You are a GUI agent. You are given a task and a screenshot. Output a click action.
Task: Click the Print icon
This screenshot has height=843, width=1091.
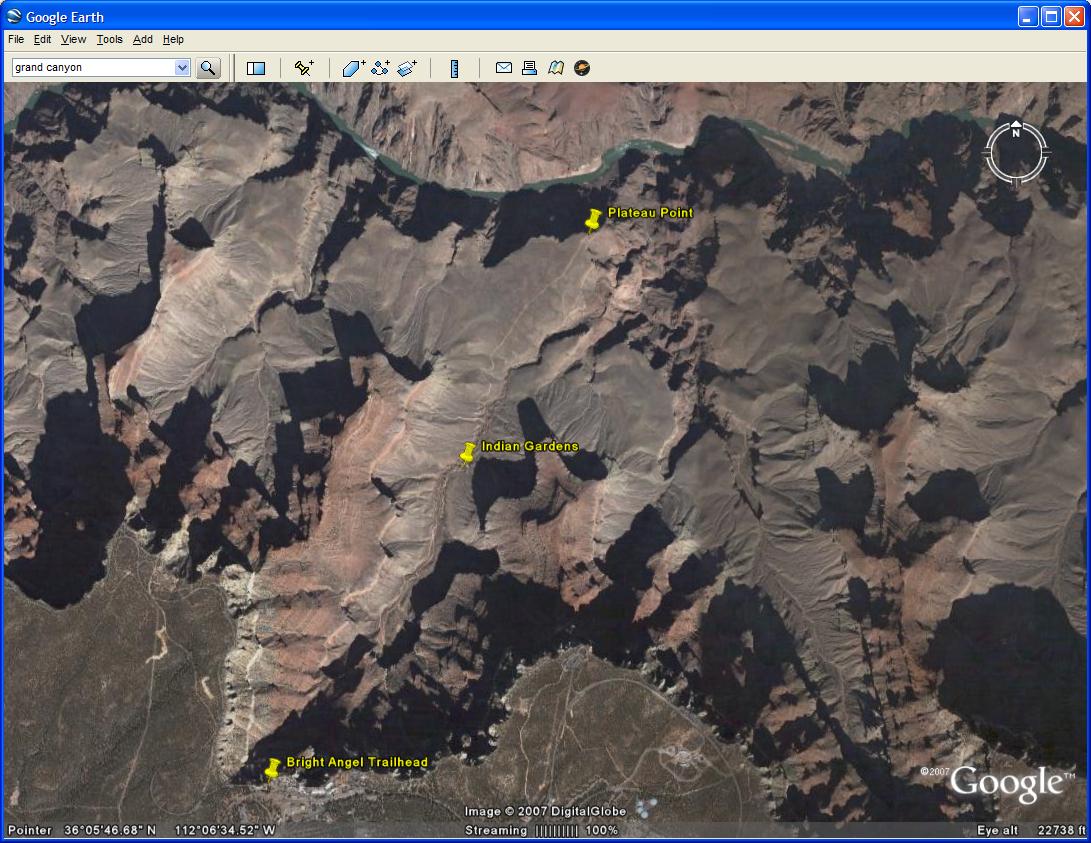point(530,68)
